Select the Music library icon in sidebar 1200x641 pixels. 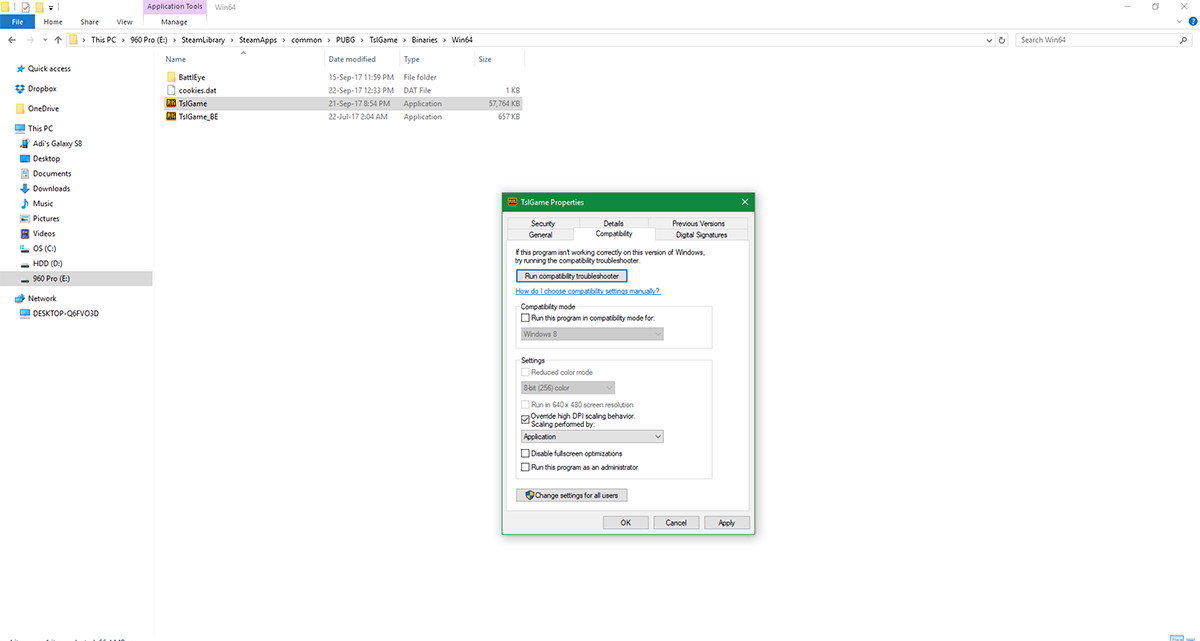coord(25,203)
